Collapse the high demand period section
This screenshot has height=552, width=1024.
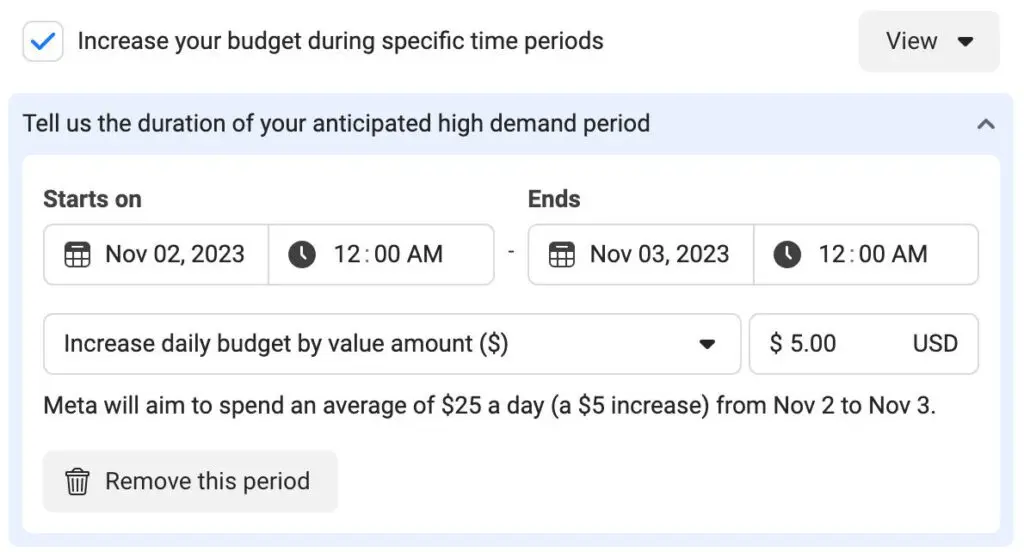tap(986, 124)
